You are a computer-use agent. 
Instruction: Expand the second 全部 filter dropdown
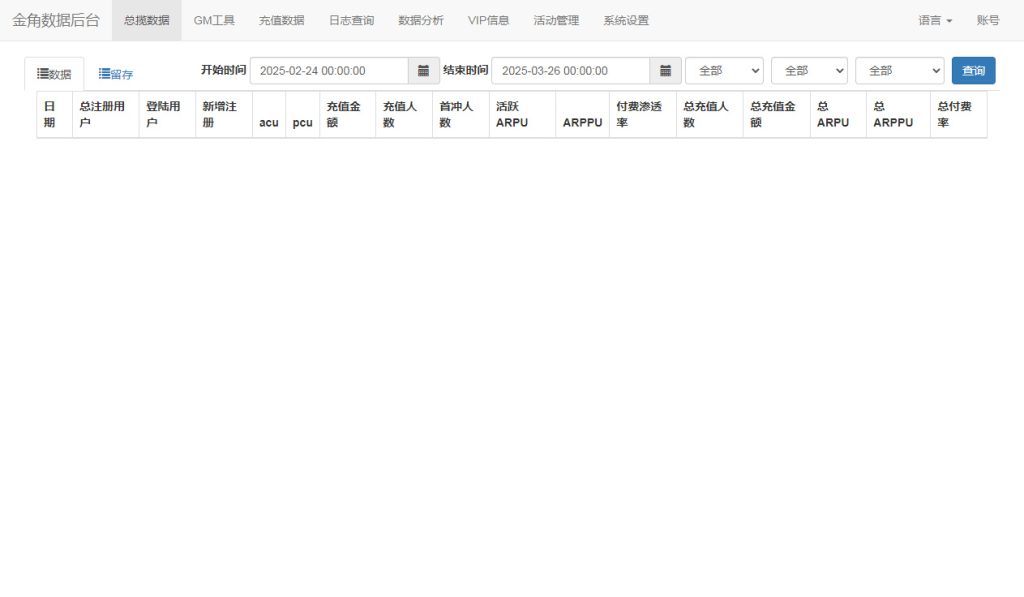[x=808, y=70]
